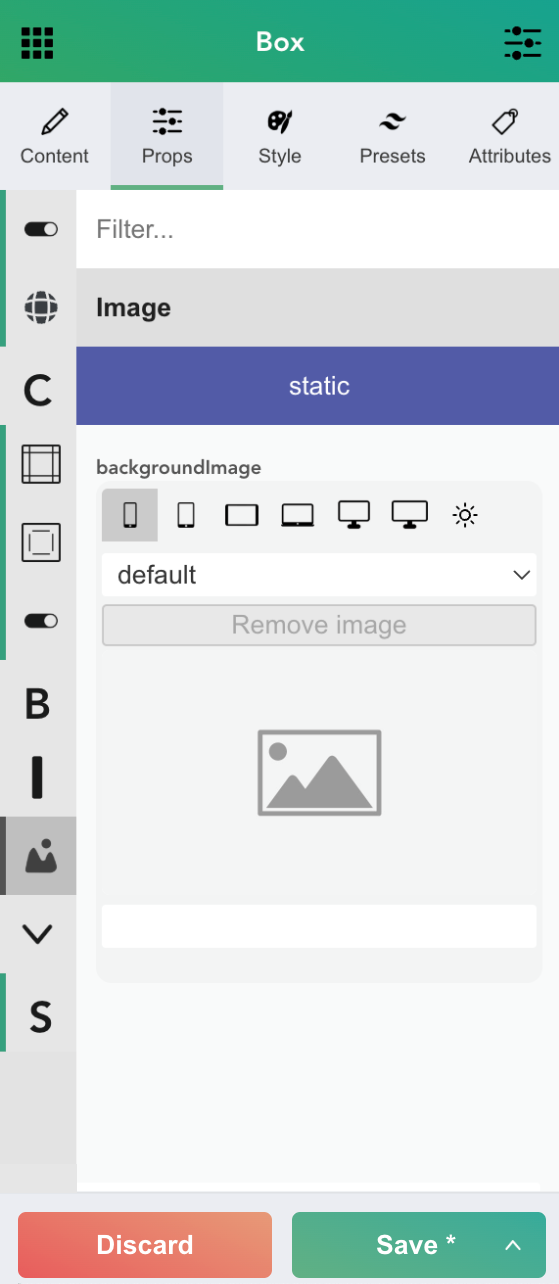
Task: Choose the laptop breakpoint icon
Action: pos(298,515)
